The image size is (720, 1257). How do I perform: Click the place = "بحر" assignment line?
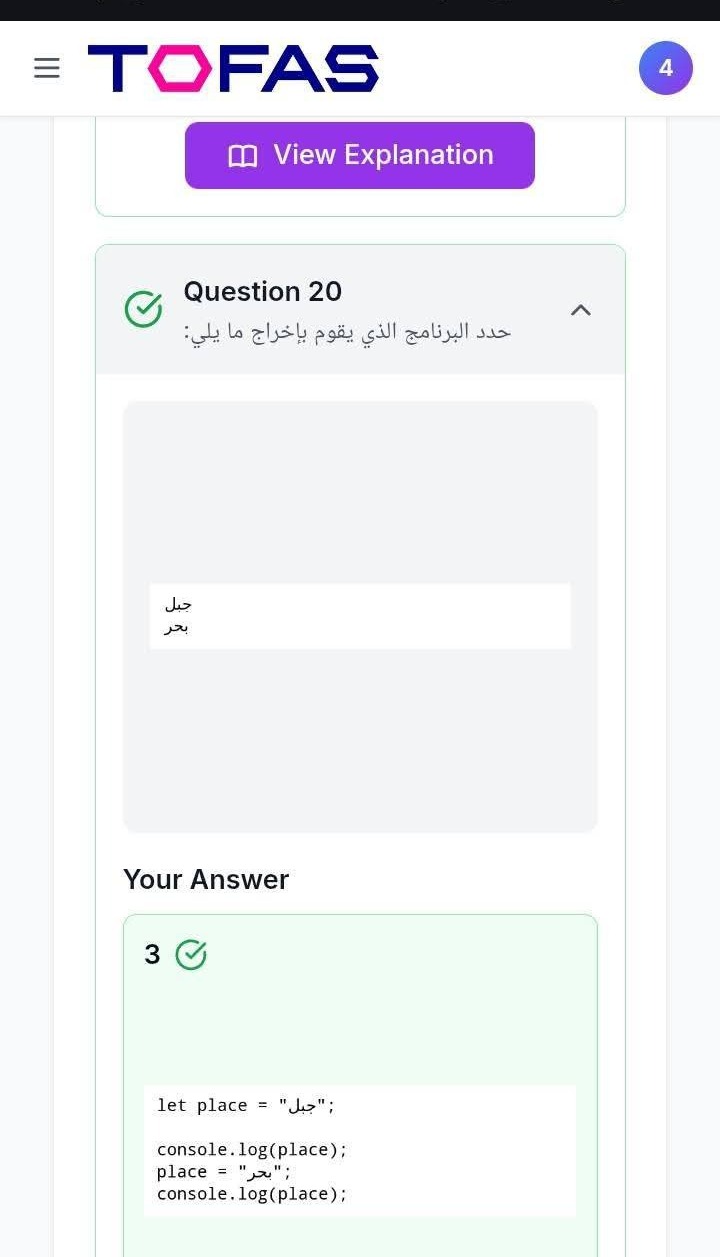[x=224, y=1172]
